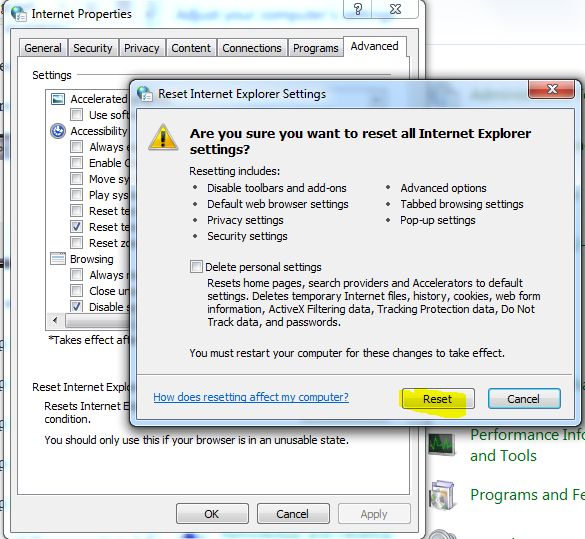Click the 'Accelerated' category label
This screenshot has height=539, width=585.
coord(99,99)
